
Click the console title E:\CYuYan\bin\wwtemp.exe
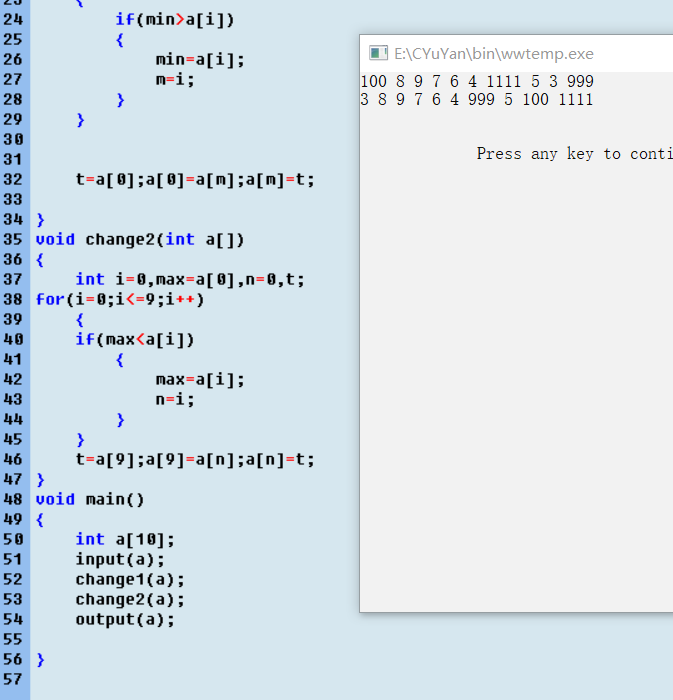(x=494, y=54)
